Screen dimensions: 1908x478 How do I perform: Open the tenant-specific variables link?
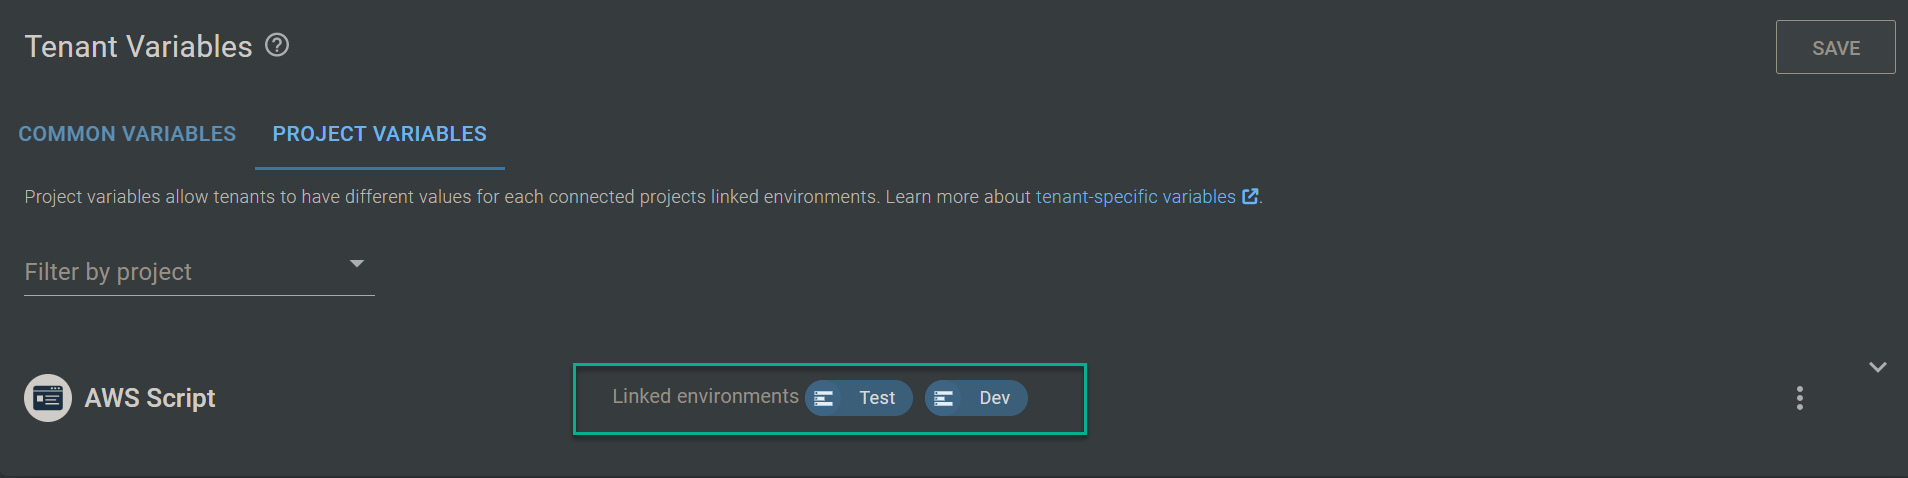[1135, 197]
